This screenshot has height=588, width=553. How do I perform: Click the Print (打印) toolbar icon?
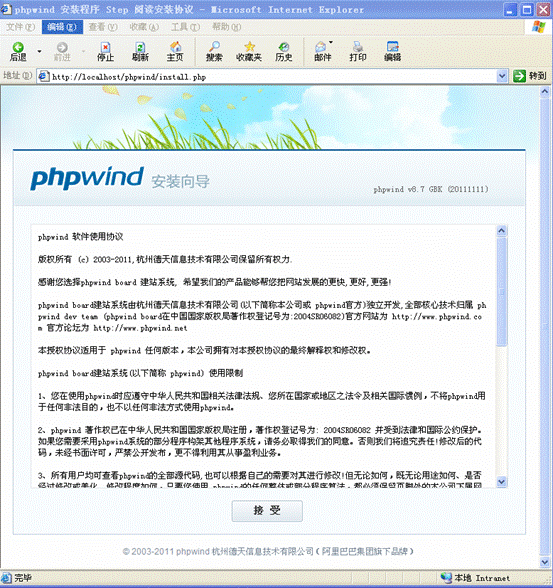tap(358, 51)
